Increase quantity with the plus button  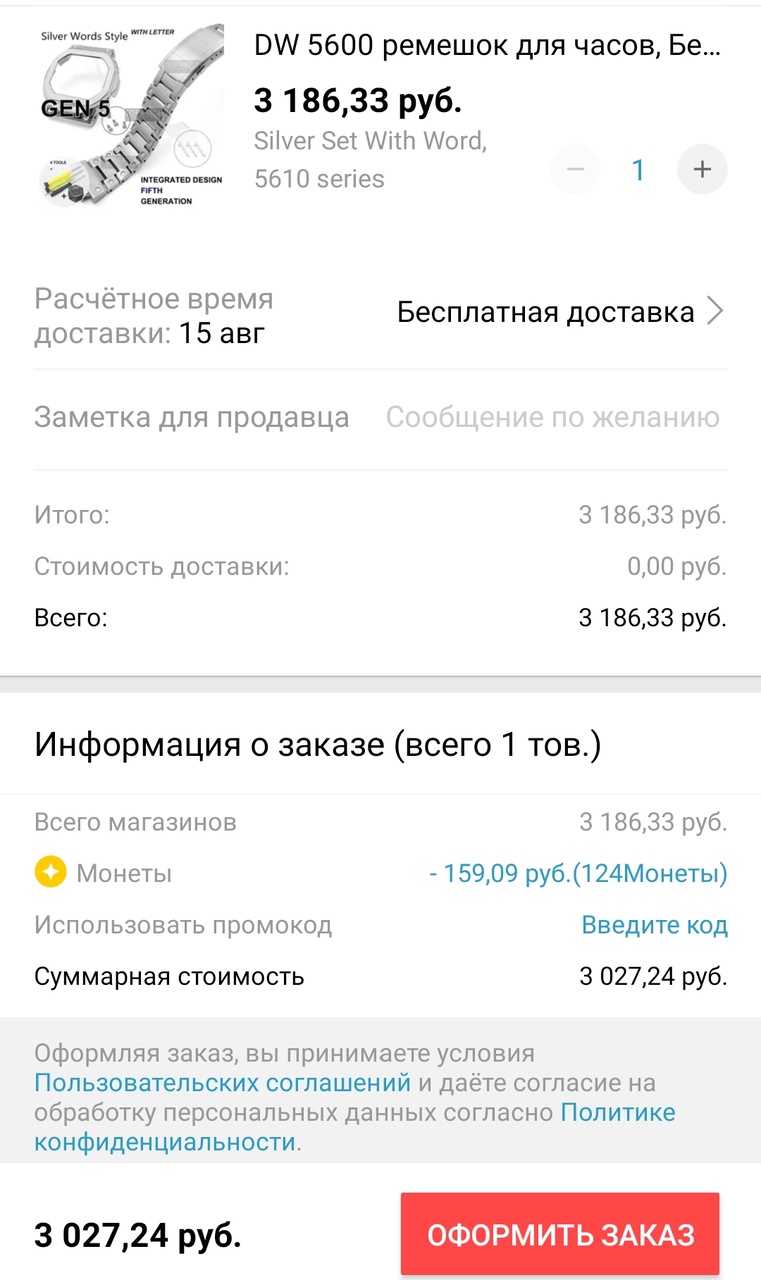point(702,170)
